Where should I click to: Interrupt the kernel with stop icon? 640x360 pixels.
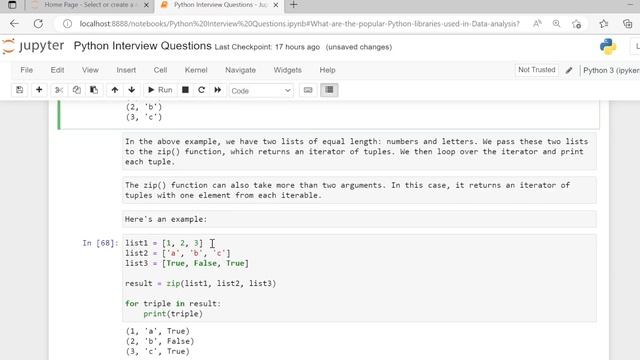coord(185,90)
